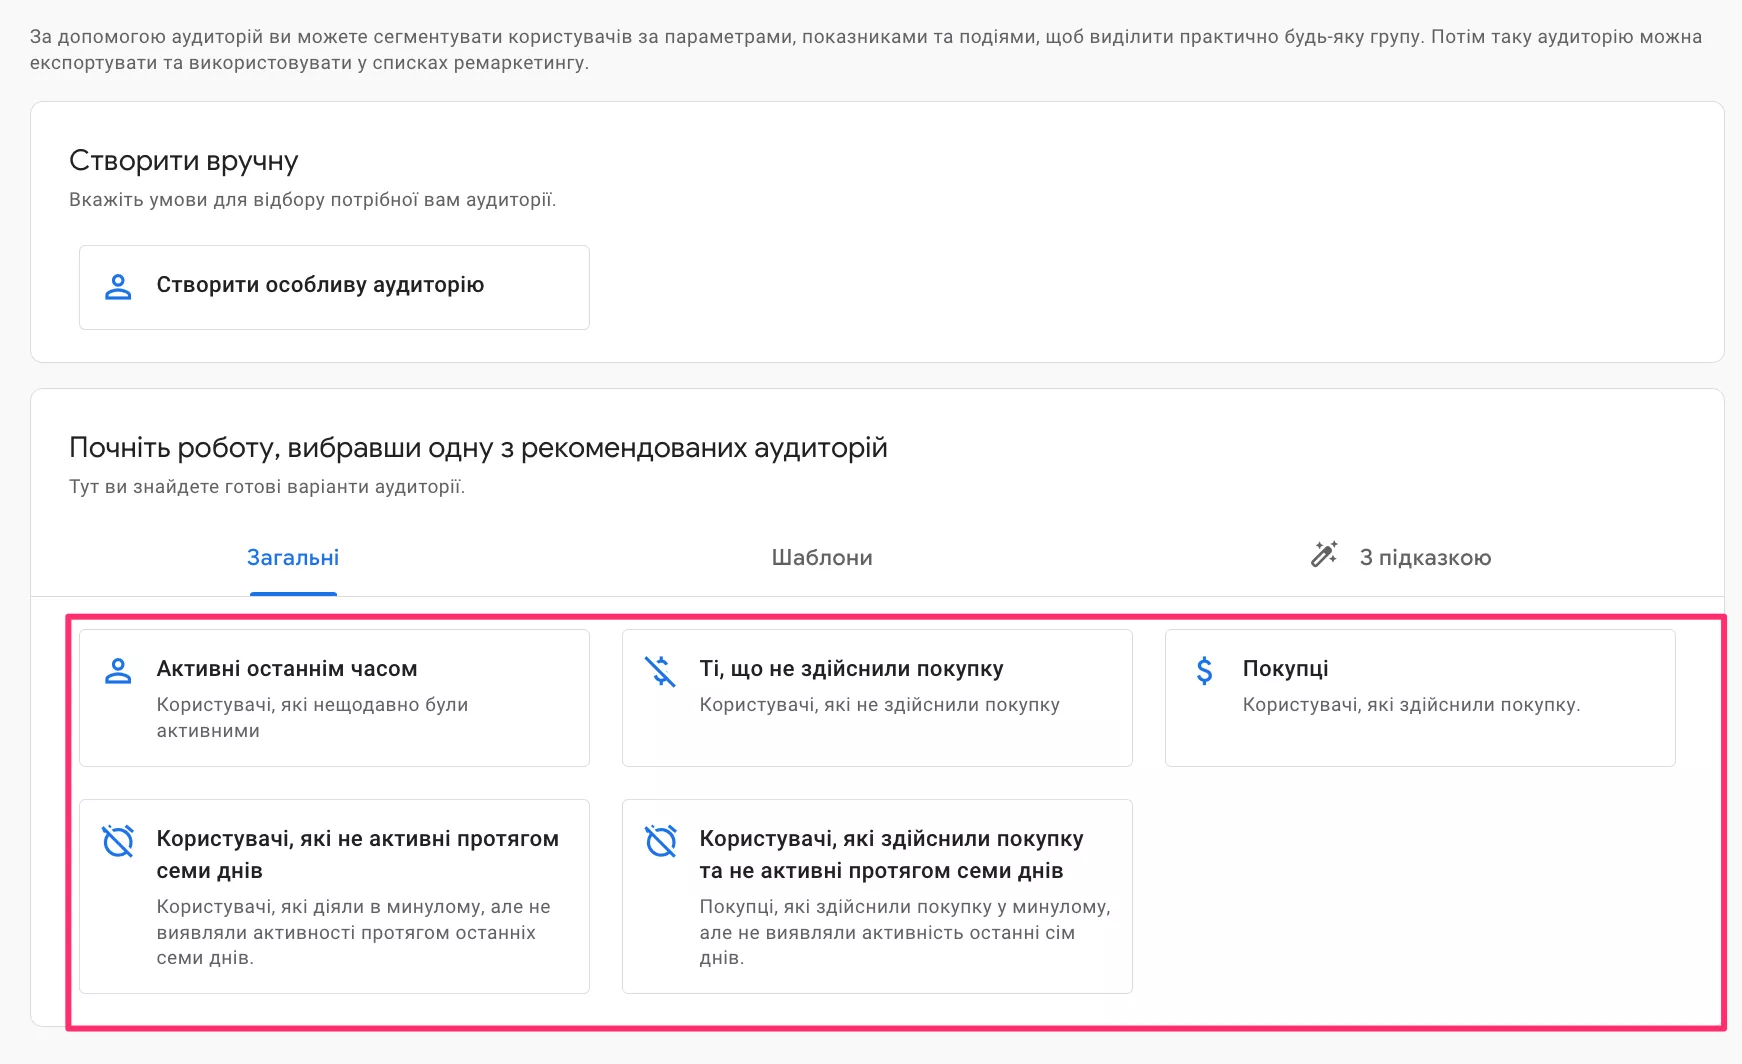Select the magic wand icon near 'З підказкою'
Viewport: 1742px width, 1064px height.
1324,555
